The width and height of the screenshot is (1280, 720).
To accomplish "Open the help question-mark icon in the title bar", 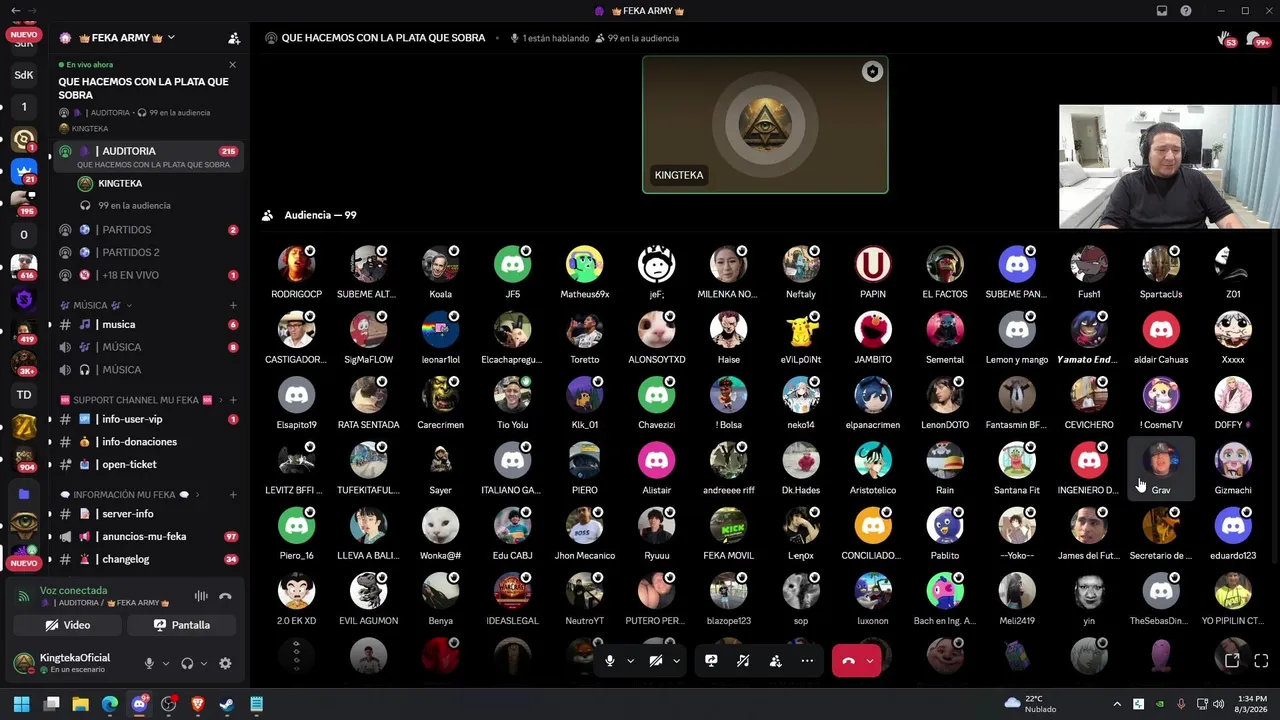I will (1186, 11).
